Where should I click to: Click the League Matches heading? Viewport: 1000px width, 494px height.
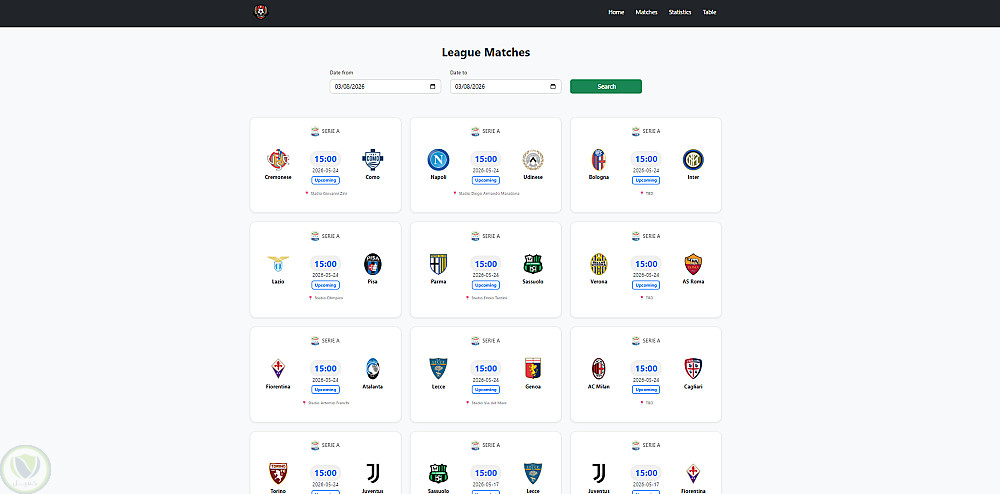[486, 52]
